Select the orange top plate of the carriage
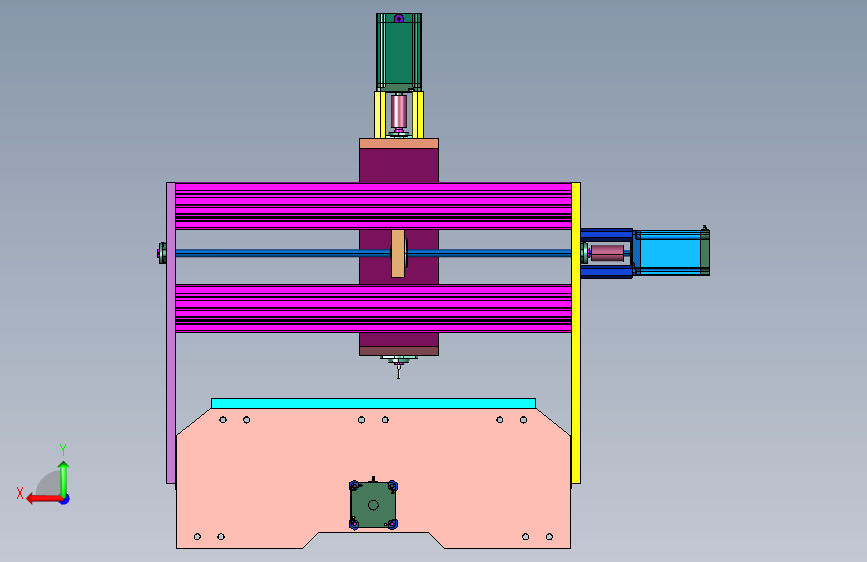 point(399,144)
